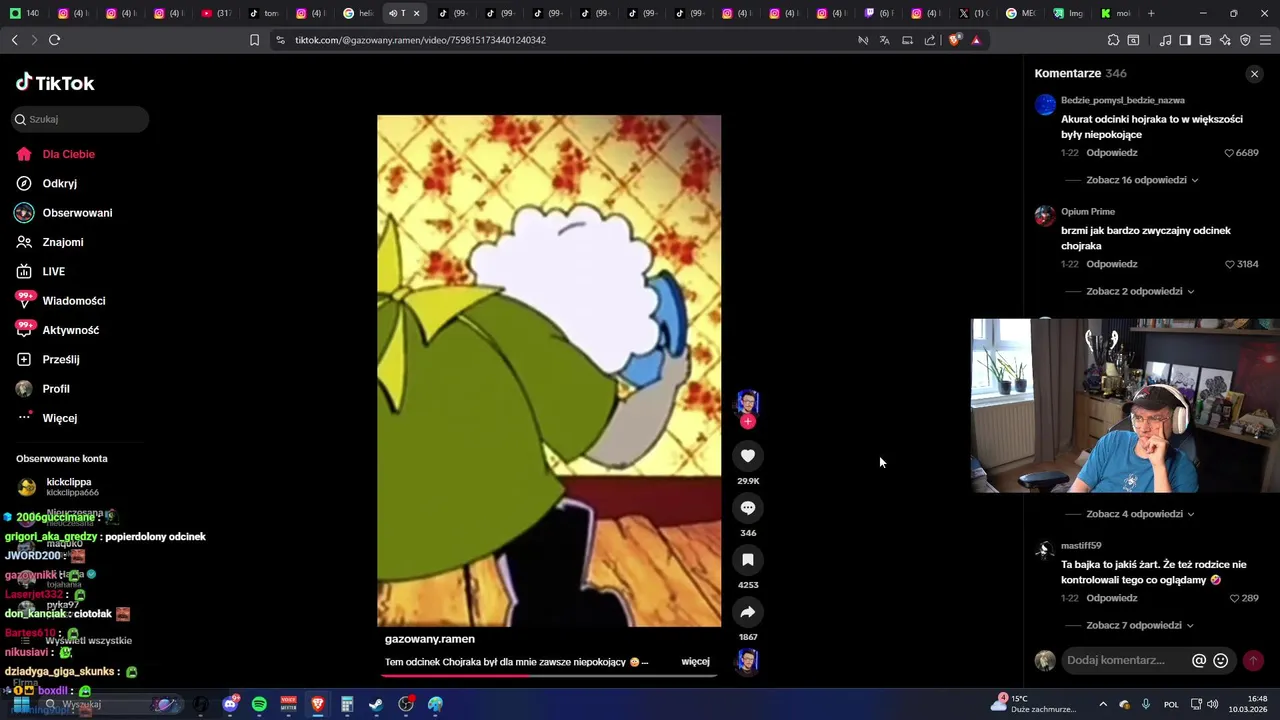Toggle the microphone icon in system tray
This screenshot has height=720, width=1280.
click(x=1145, y=704)
